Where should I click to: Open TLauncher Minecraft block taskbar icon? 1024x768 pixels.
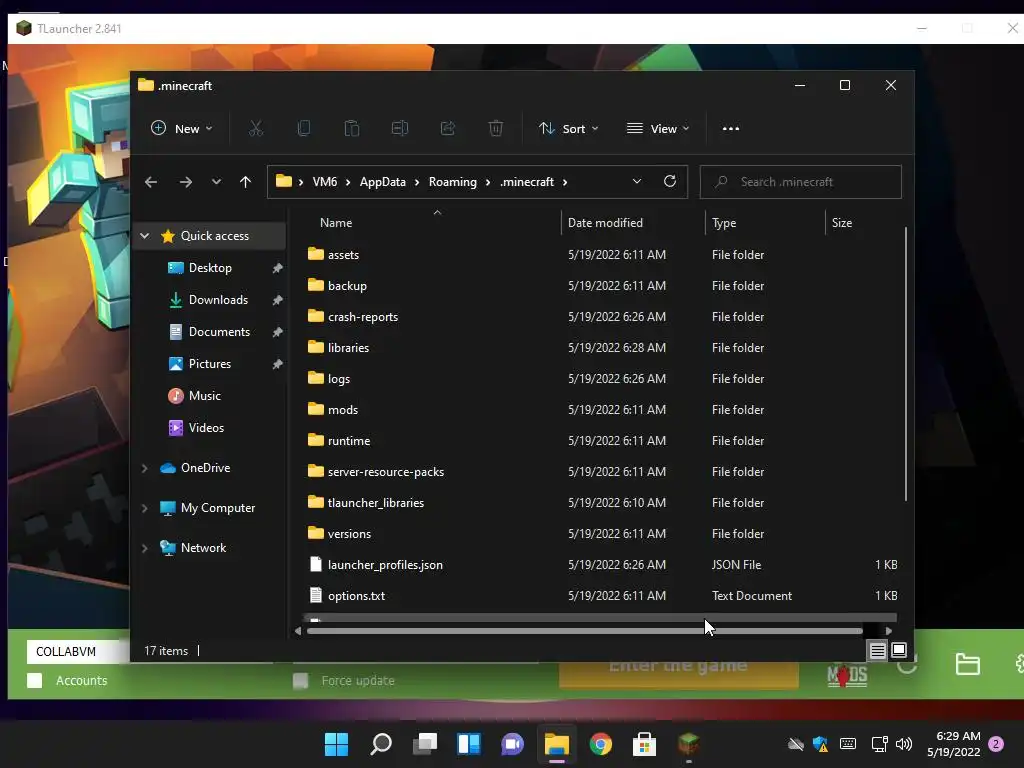(x=688, y=744)
